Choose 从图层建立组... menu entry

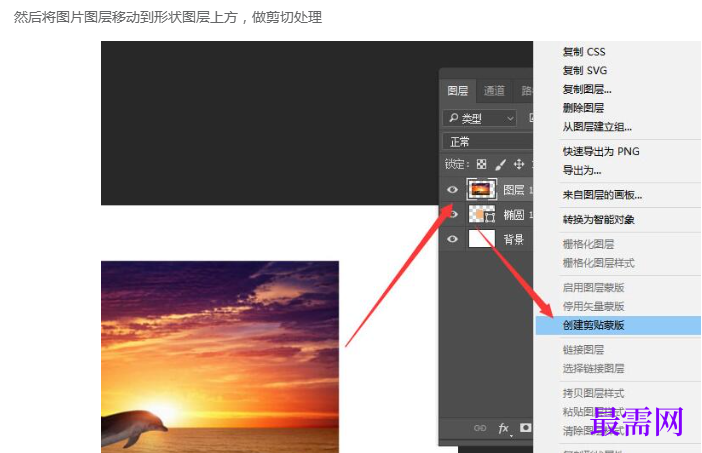click(x=597, y=127)
